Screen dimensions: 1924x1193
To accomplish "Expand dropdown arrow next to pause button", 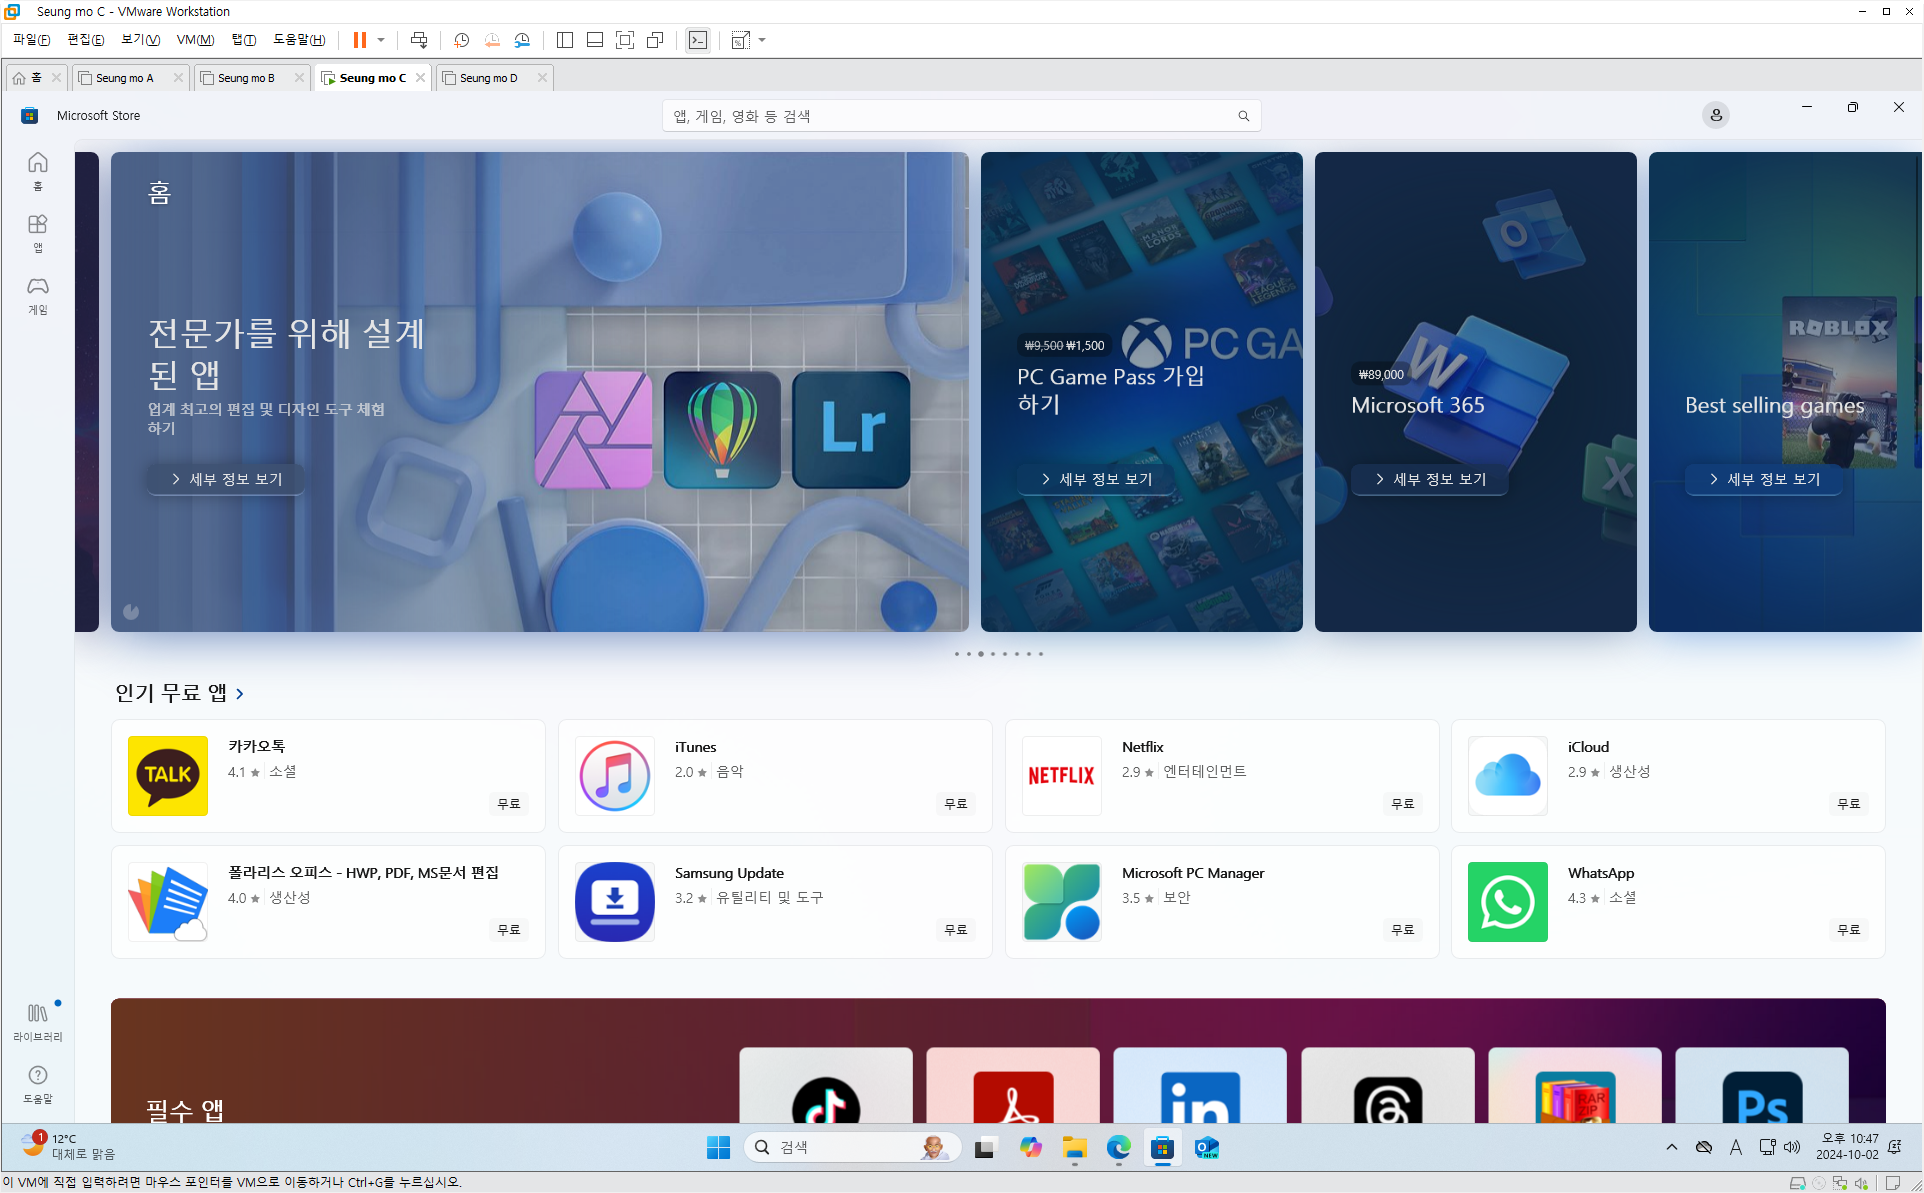I will point(381,40).
